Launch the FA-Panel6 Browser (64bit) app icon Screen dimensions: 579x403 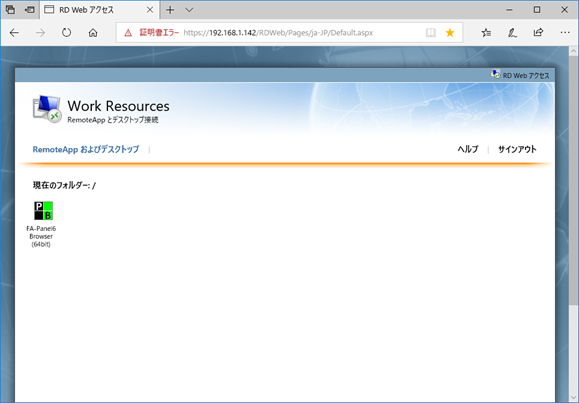point(43,211)
